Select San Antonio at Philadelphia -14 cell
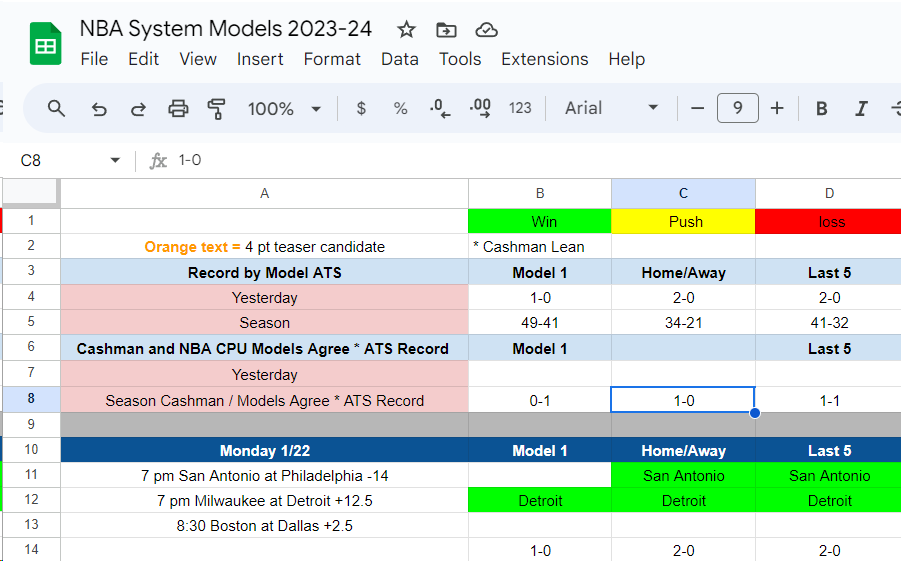The width and height of the screenshot is (901, 561). (x=264, y=476)
